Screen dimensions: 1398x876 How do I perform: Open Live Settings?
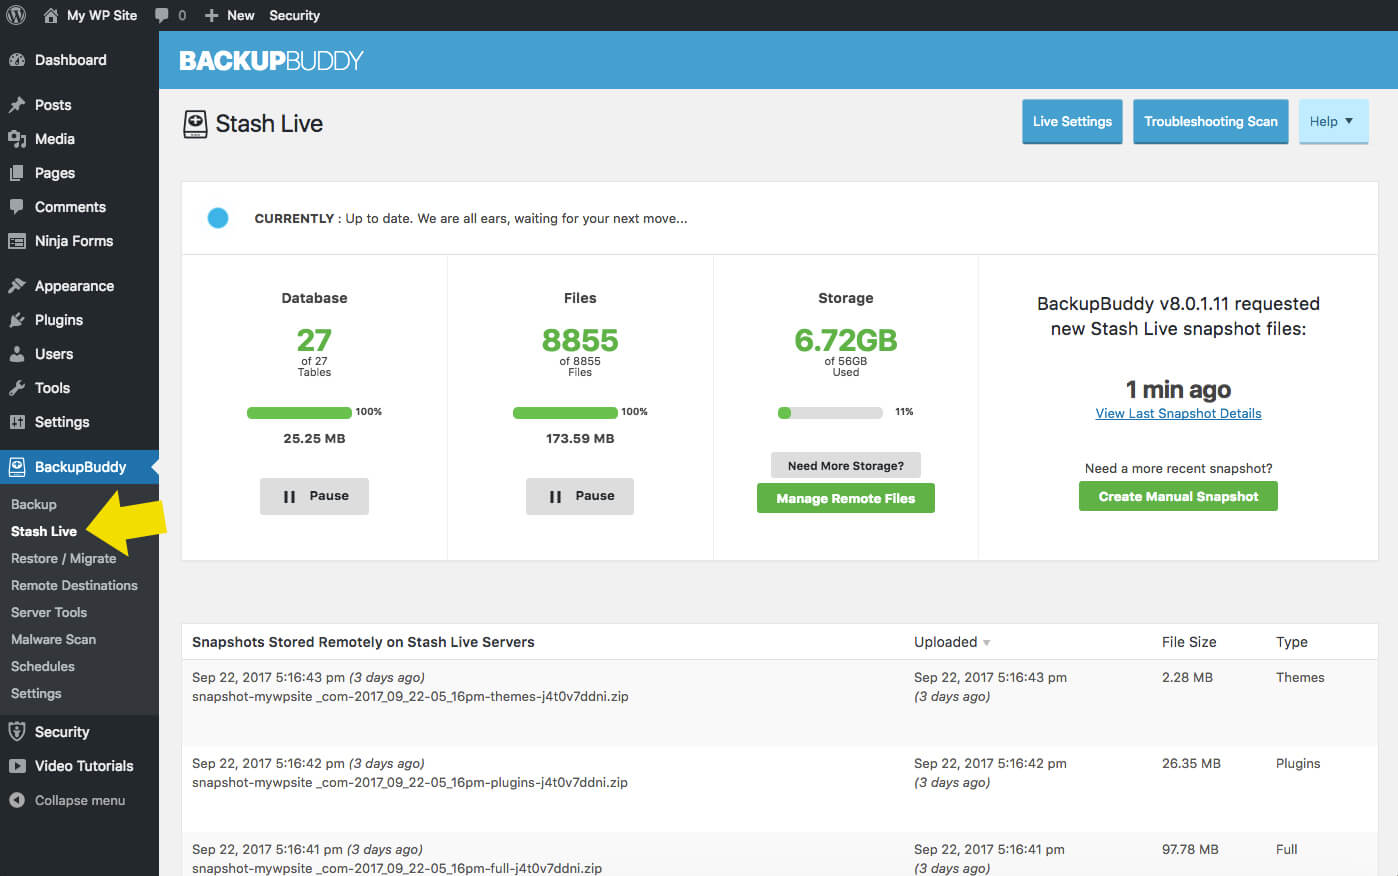click(x=1072, y=121)
